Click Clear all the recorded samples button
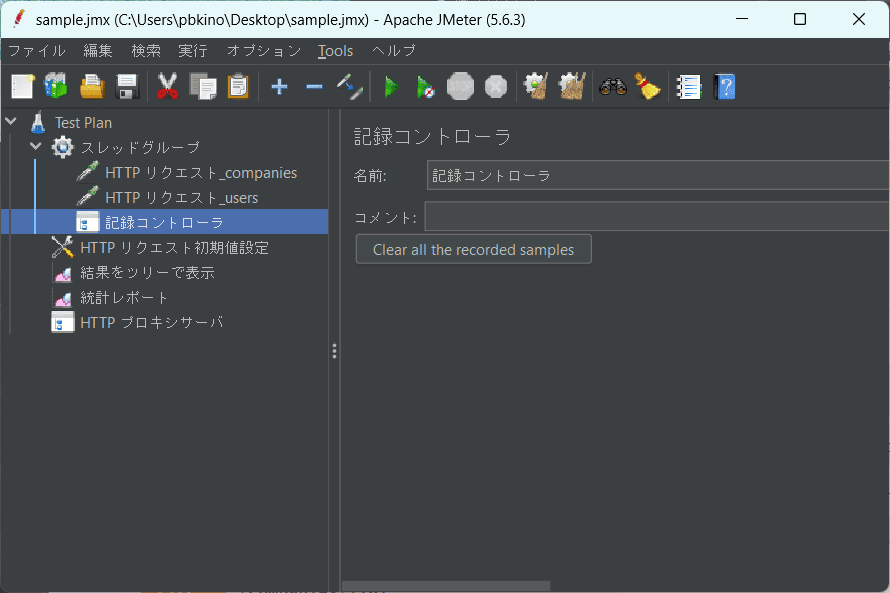This screenshot has width=890, height=593. click(x=473, y=249)
